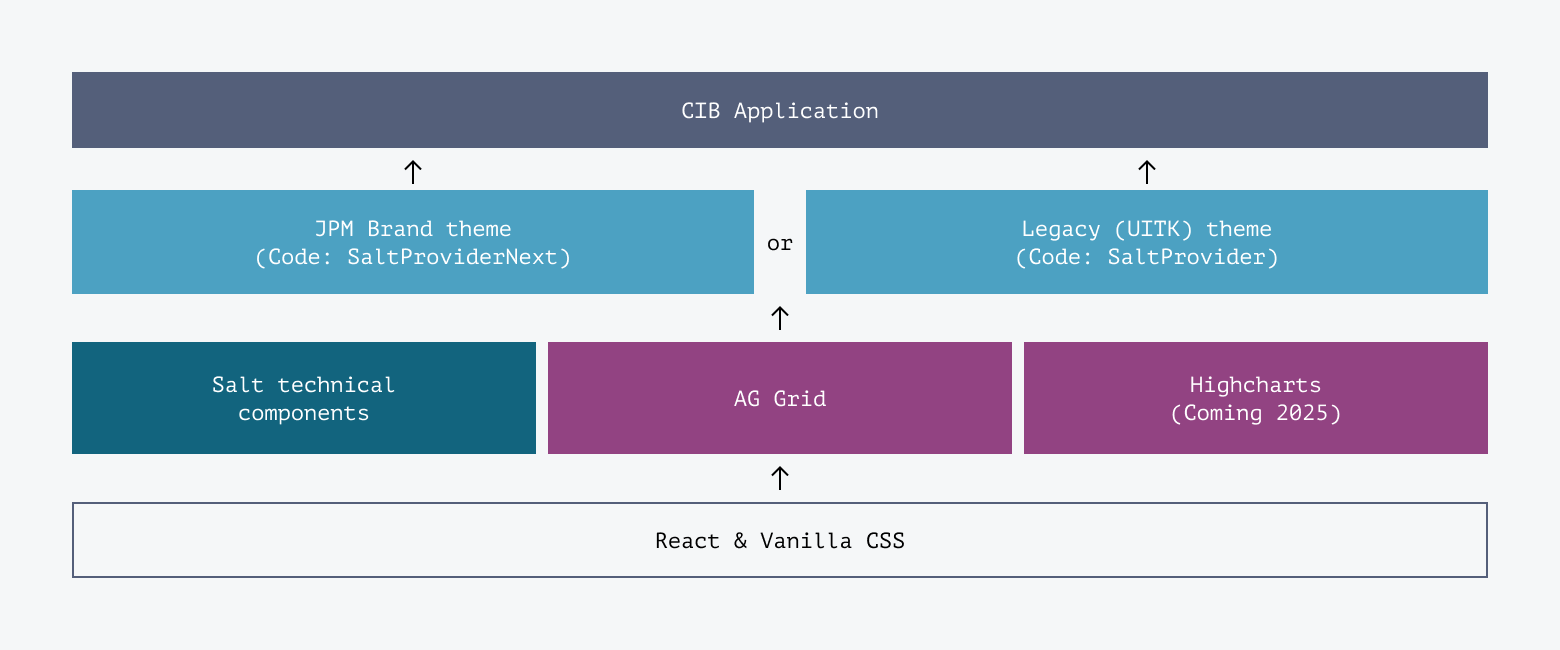The image size is (1560, 650).
Task: Click the '(Coming 2025)' text
Action: point(1255,413)
